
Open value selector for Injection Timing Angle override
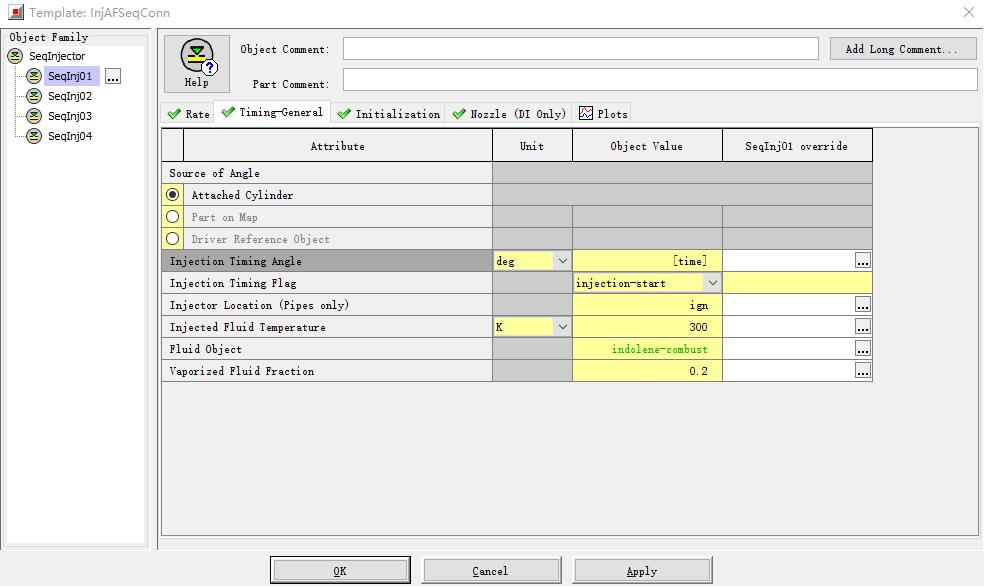tap(863, 261)
